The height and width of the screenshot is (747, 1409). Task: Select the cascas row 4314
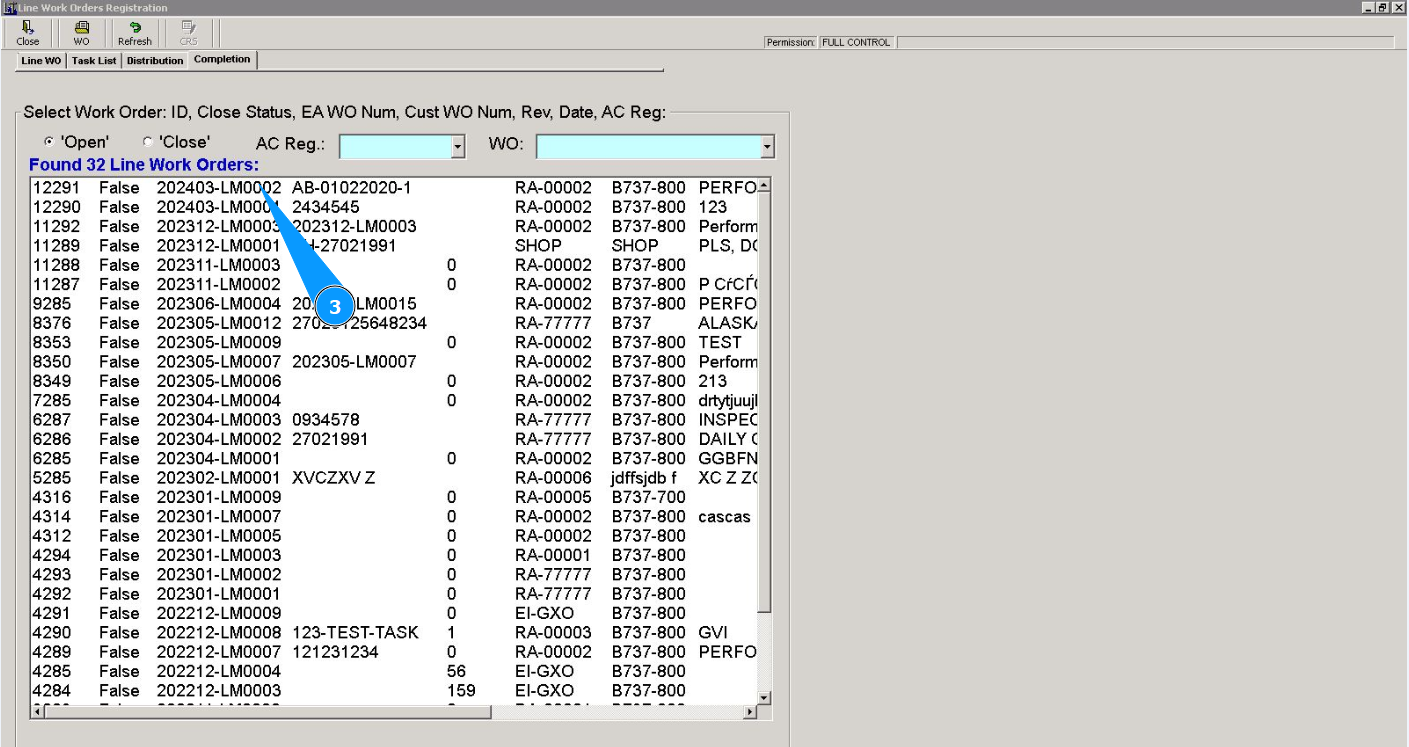pos(394,517)
